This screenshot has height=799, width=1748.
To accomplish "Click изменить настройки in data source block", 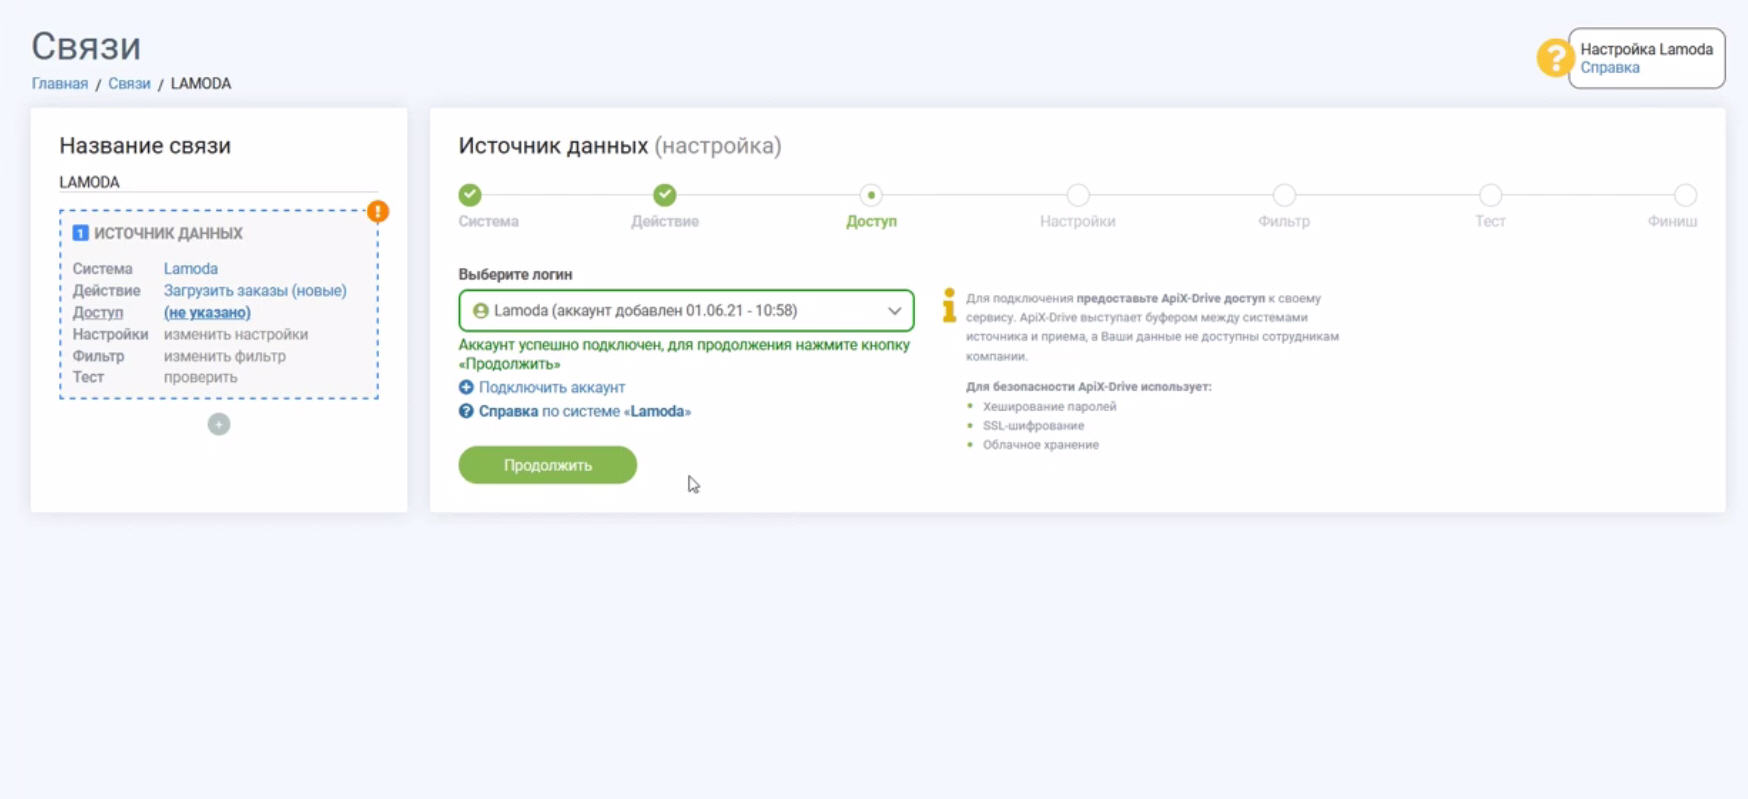I will pyautogui.click(x=236, y=335).
